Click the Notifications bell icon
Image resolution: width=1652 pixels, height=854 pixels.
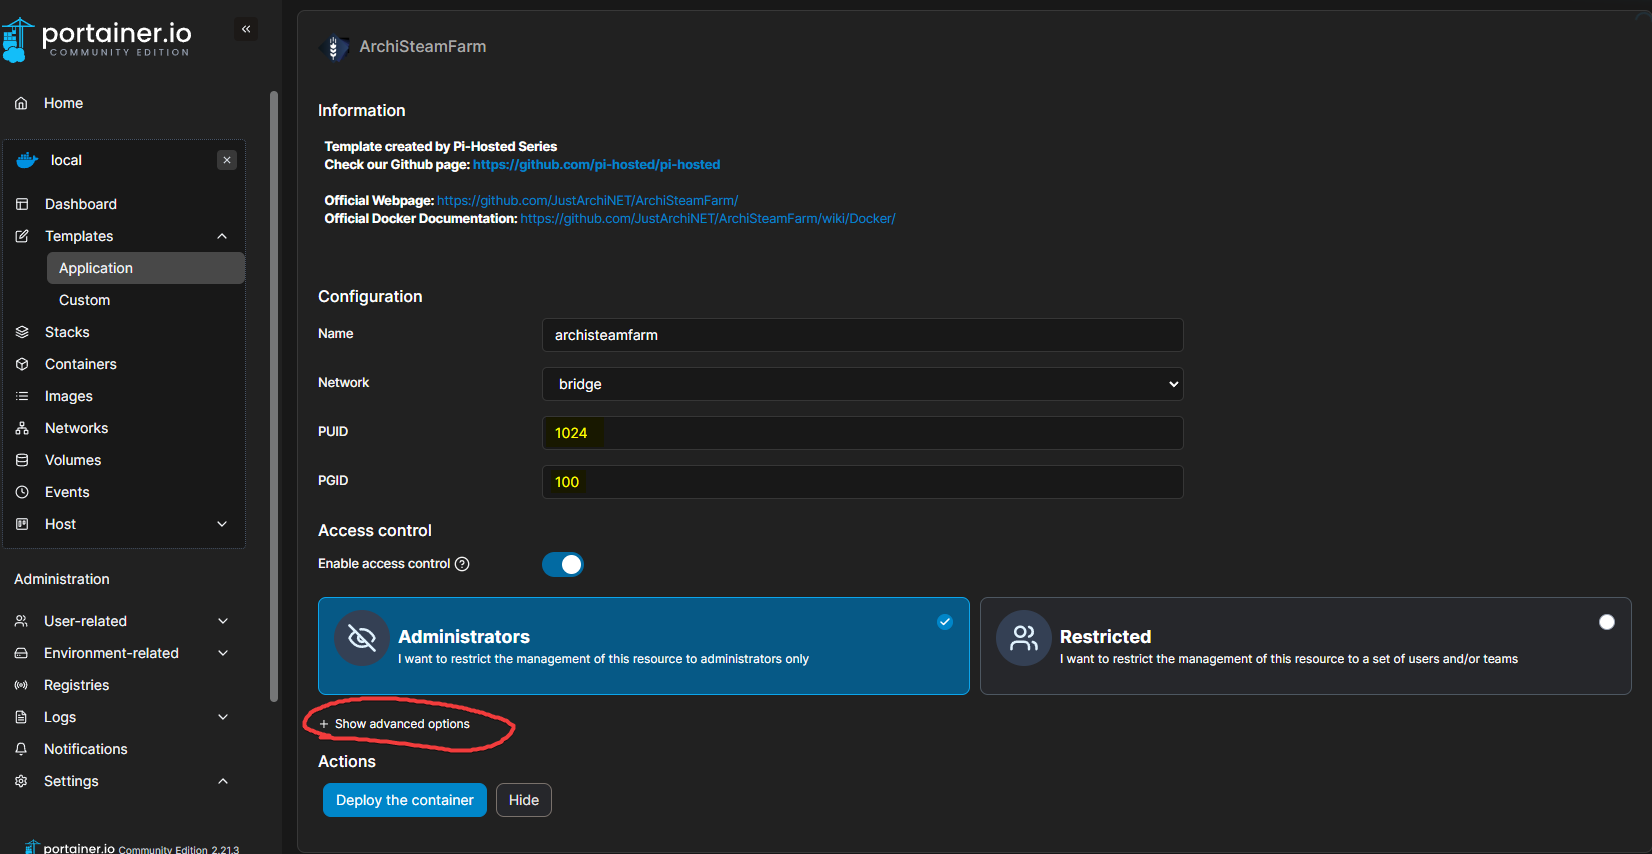tap(21, 749)
